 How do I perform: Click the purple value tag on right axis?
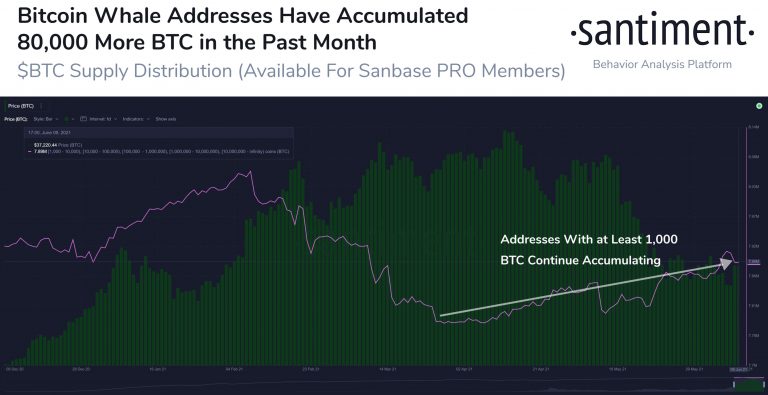tap(752, 262)
